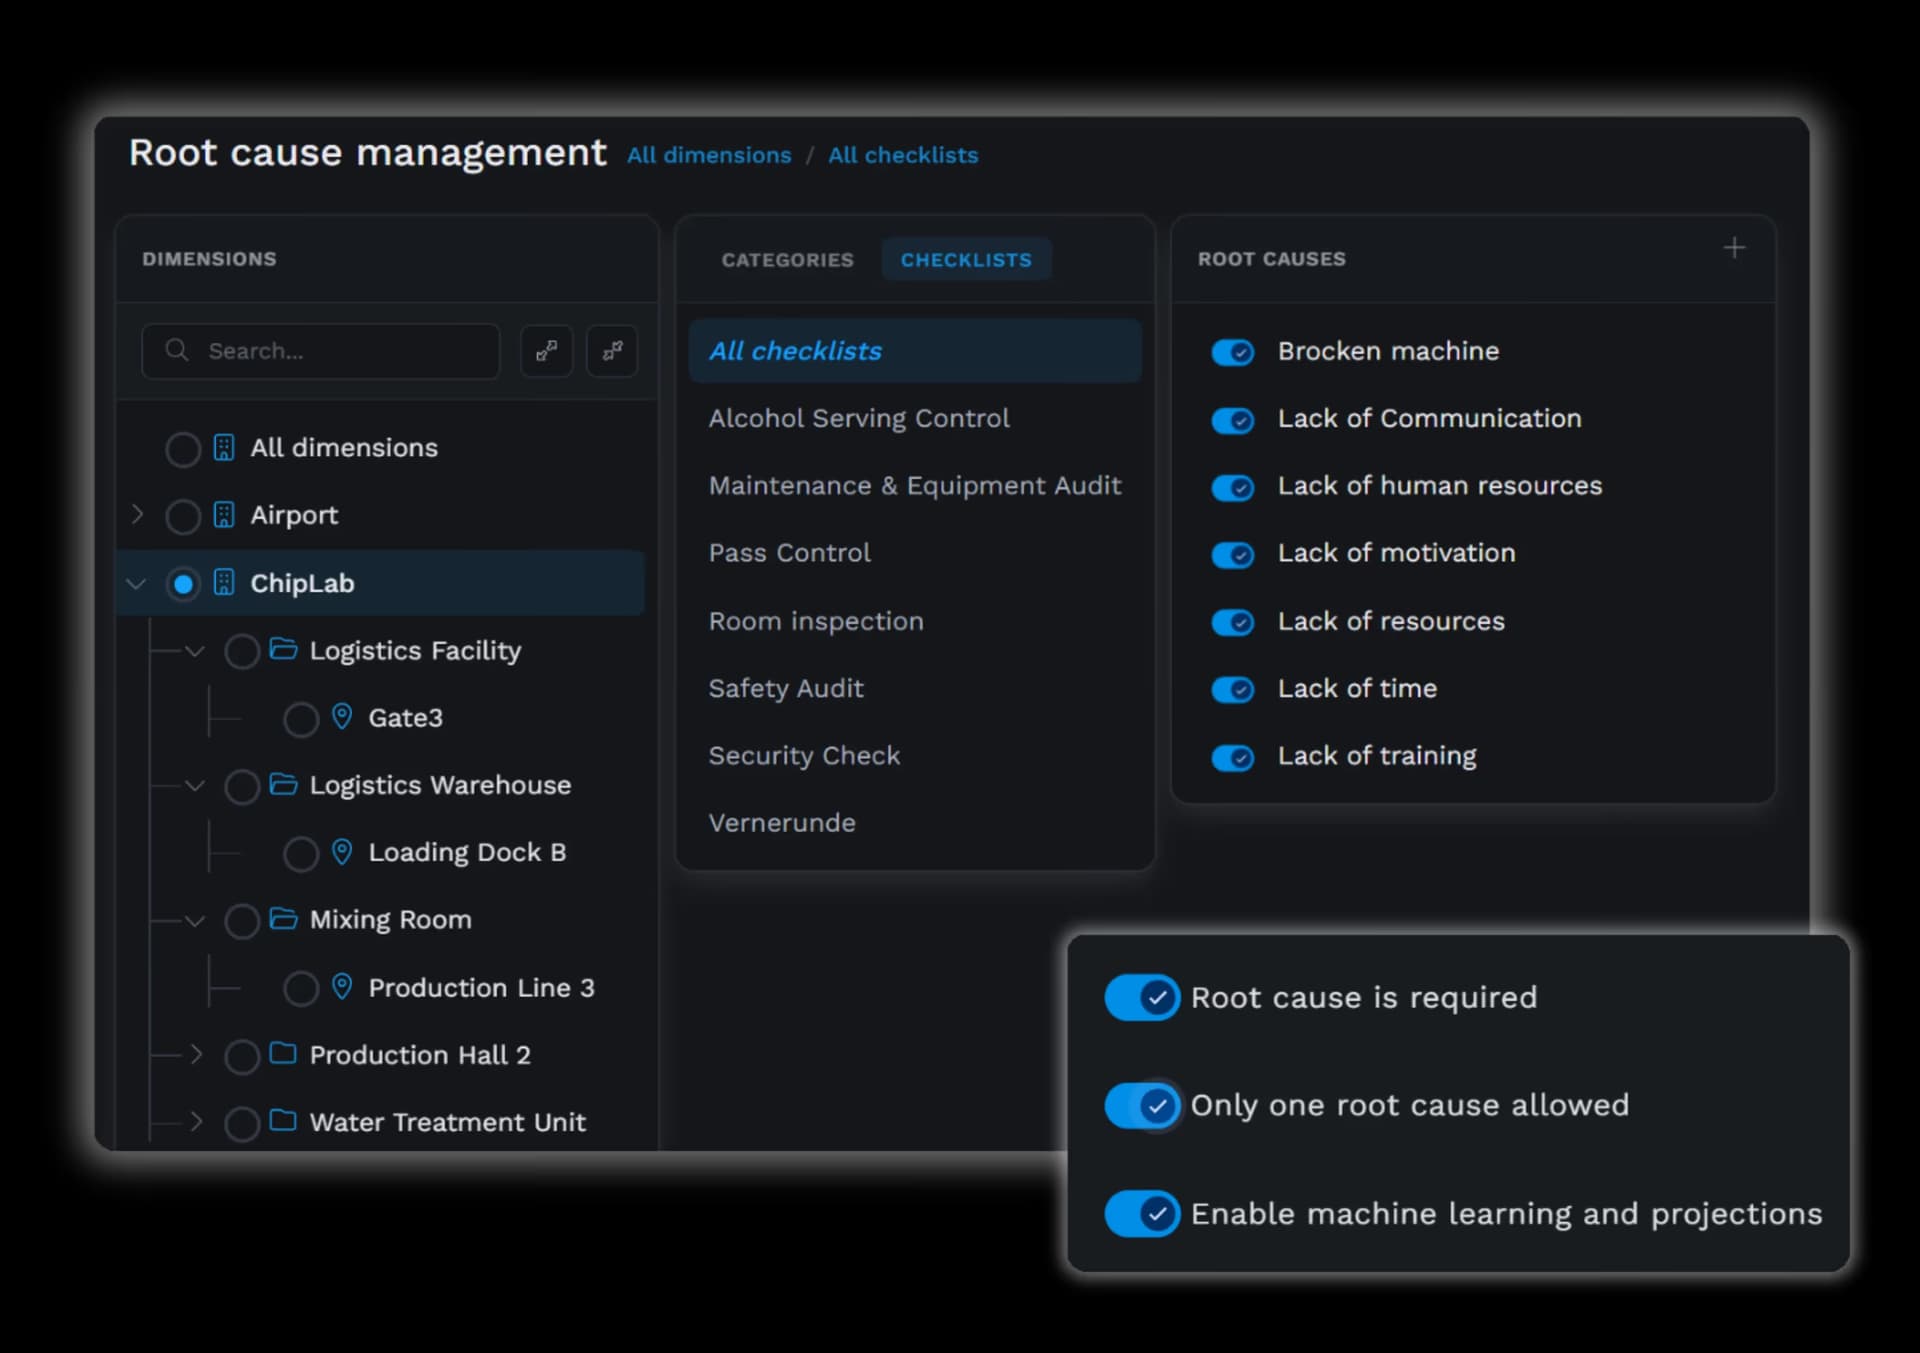Select the Loading Dock B radio button
Image resolution: width=1920 pixels, height=1353 pixels.
301,854
